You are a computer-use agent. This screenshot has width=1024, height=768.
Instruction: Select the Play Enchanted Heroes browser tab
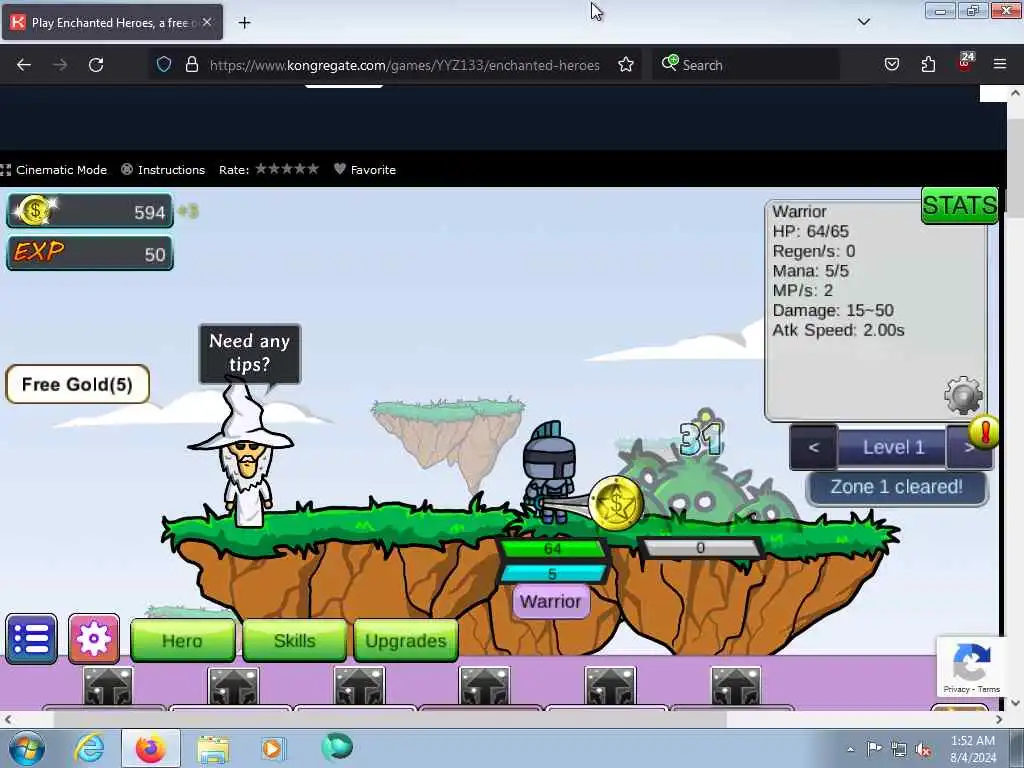click(112, 22)
